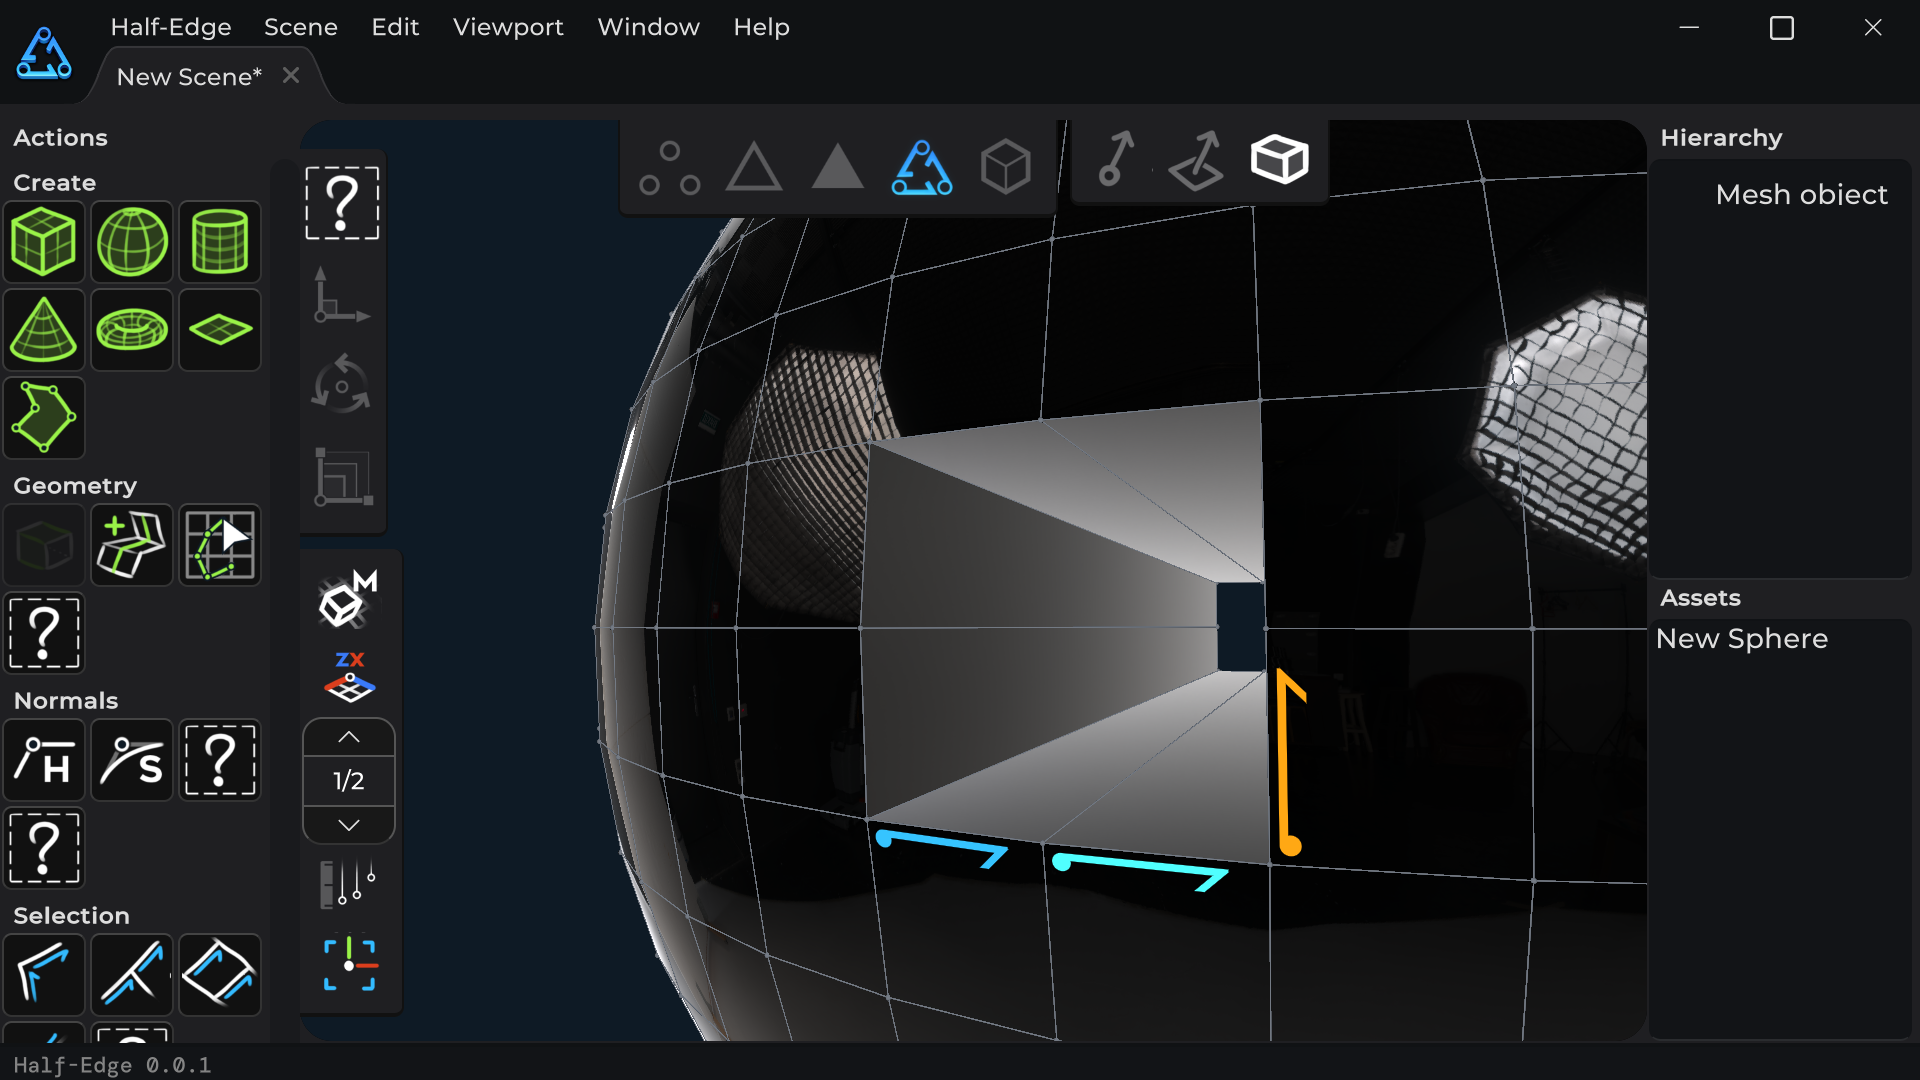Screen dimensions: 1920x1080
Task: Decrease the step value below 1/2
Action: tap(349, 825)
